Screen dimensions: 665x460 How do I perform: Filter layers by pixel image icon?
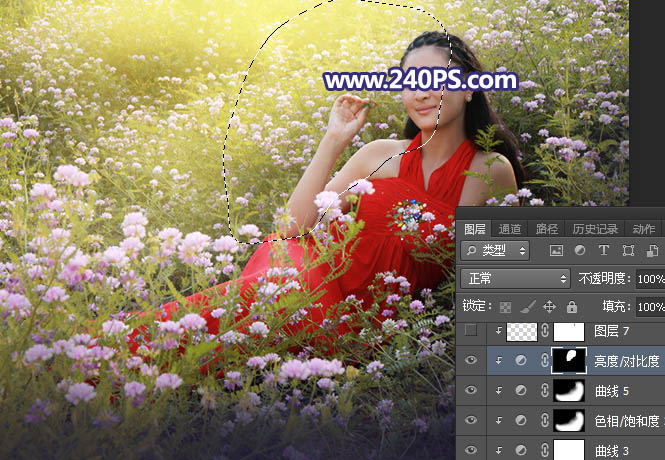pos(556,250)
